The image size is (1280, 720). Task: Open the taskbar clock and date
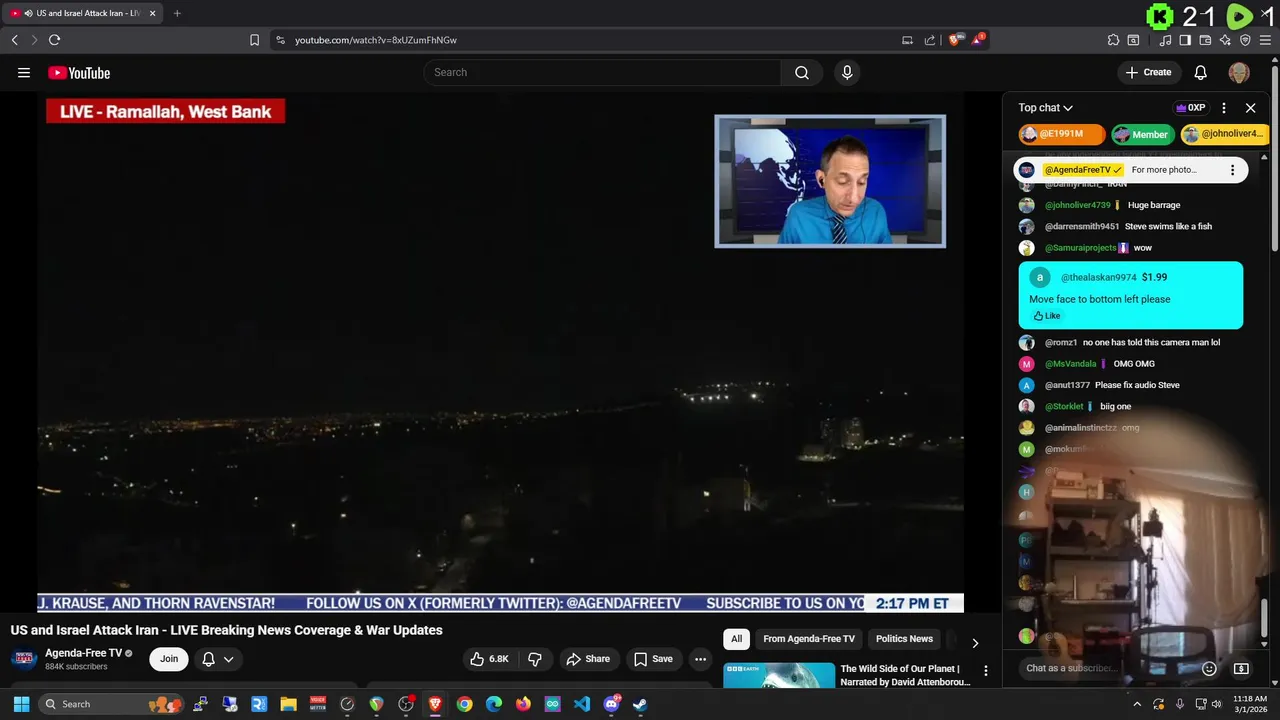pyautogui.click(x=1250, y=704)
